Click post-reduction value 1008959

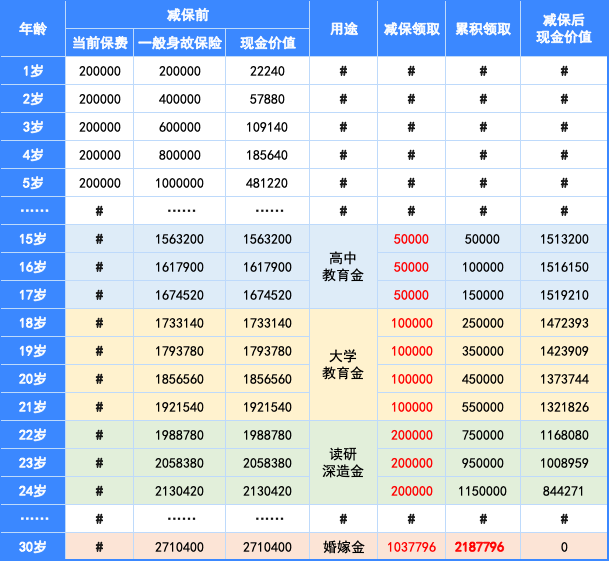564,463
